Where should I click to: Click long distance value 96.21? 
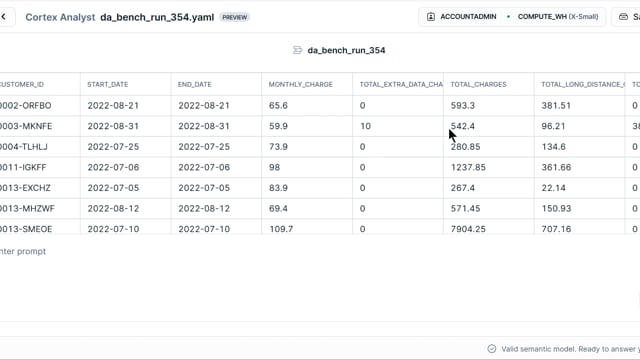pyautogui.click(x=553, y=126)
